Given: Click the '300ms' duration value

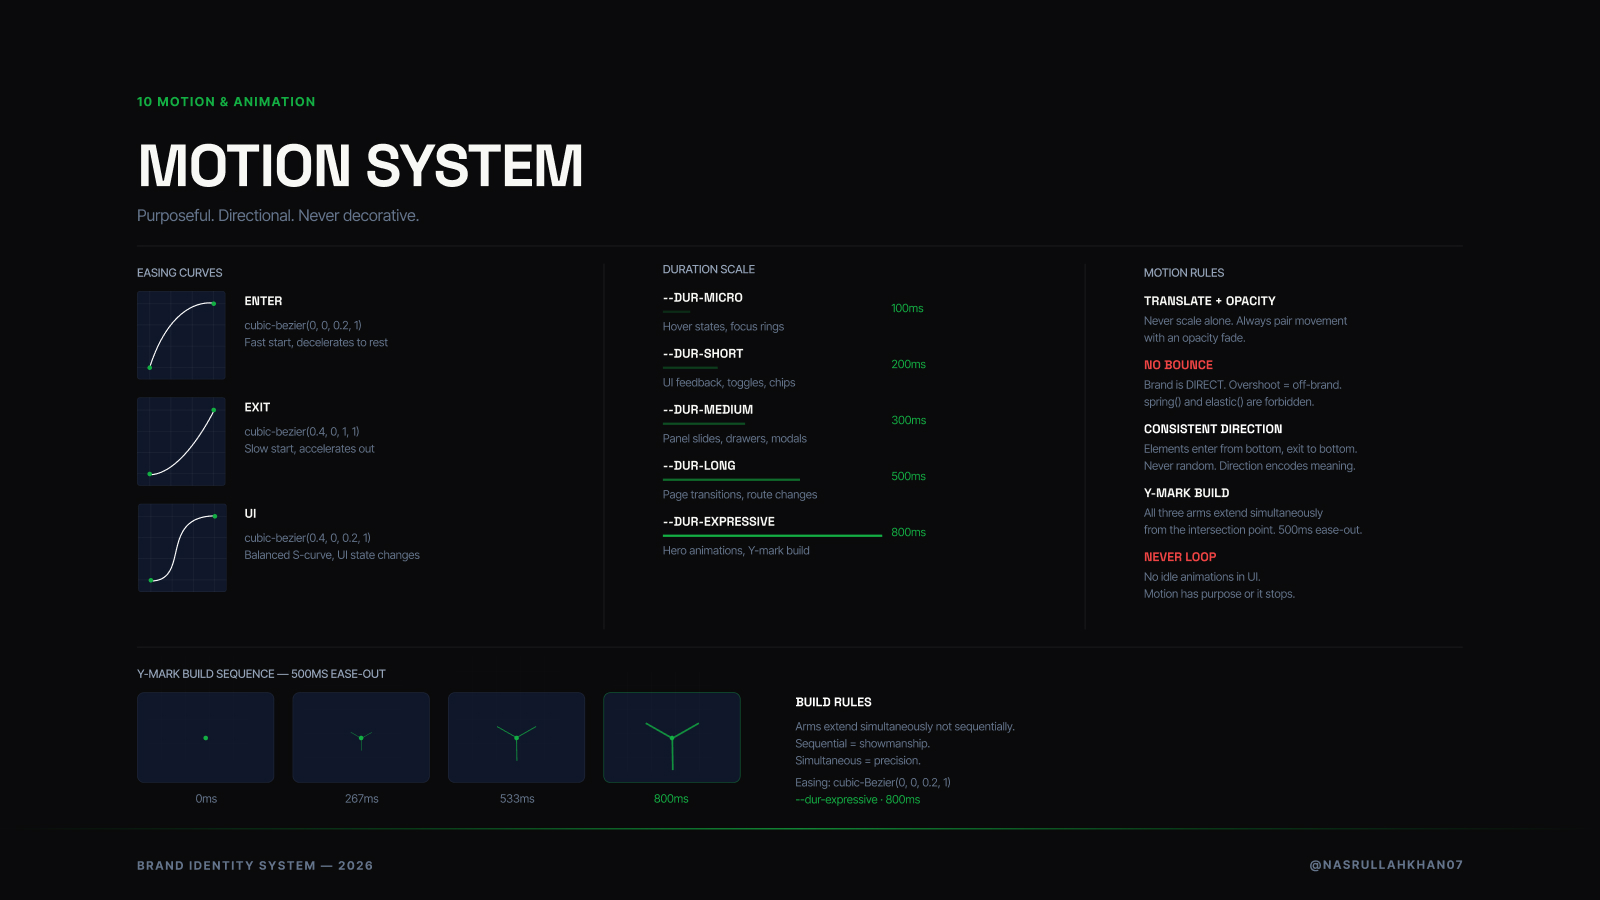Looking at the screenshot, I should (x=908, y=420).
